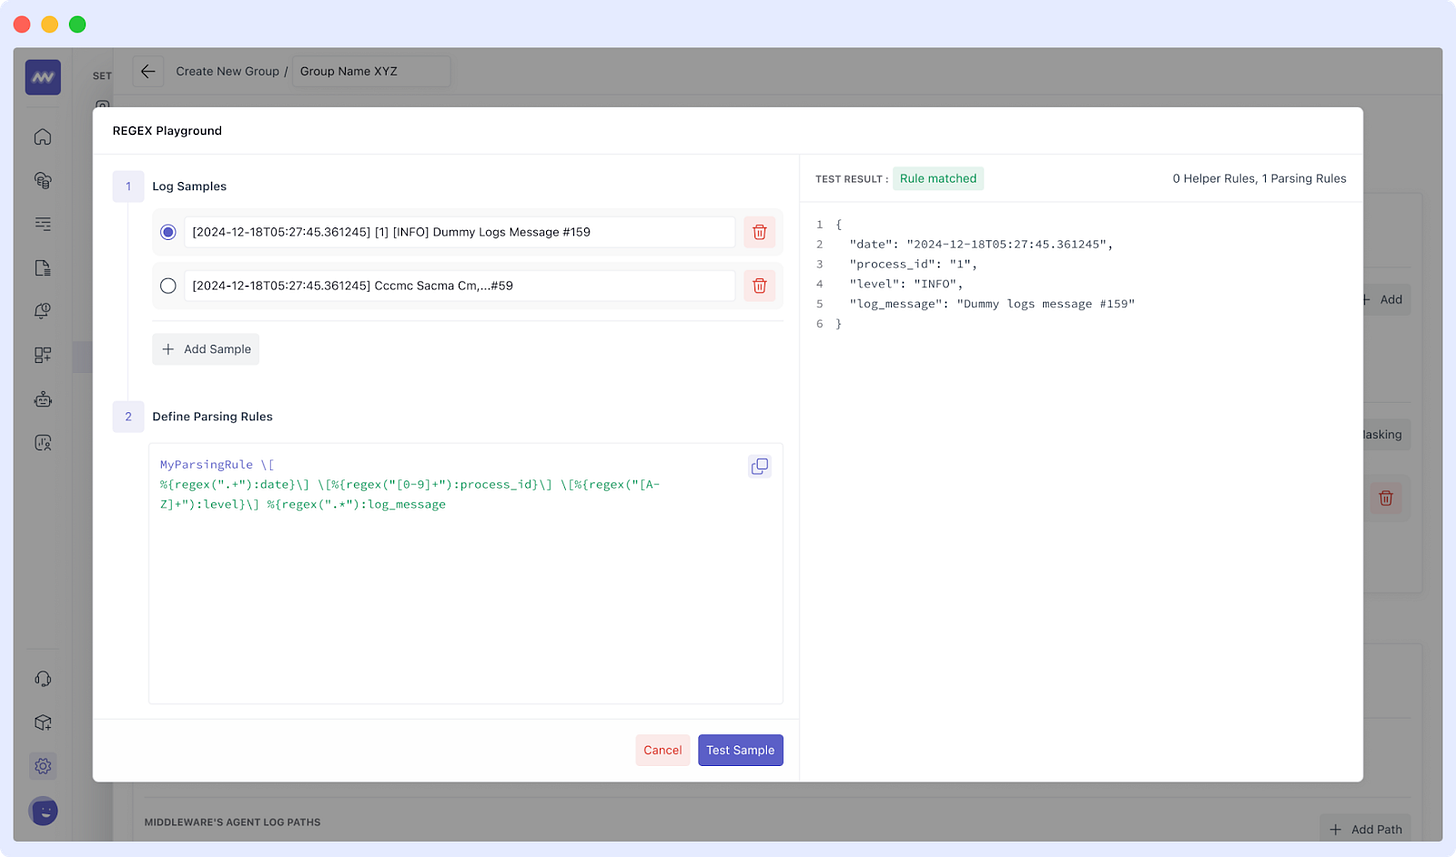Viewport: 1456px width, 857px height.
Task: Delete the Cccmc Sacma sample via trash icon
Action: [x=759, y=286]
